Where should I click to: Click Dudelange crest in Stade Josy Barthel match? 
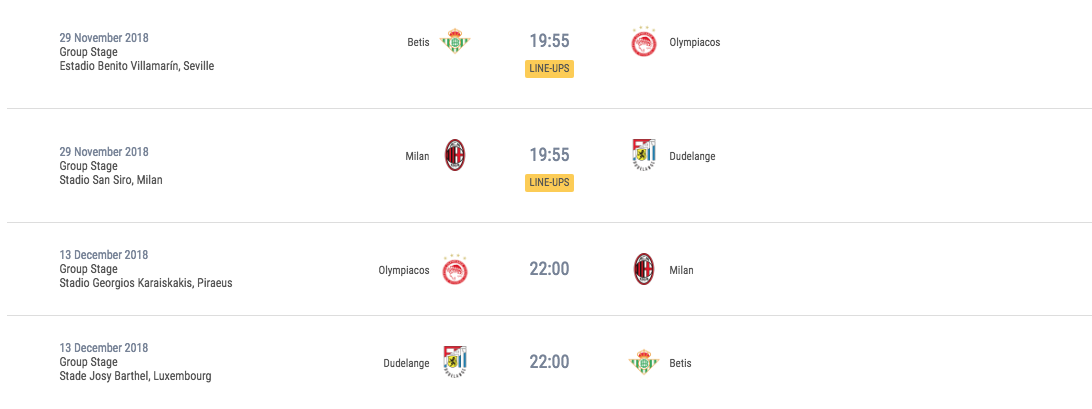pos(455,362)
